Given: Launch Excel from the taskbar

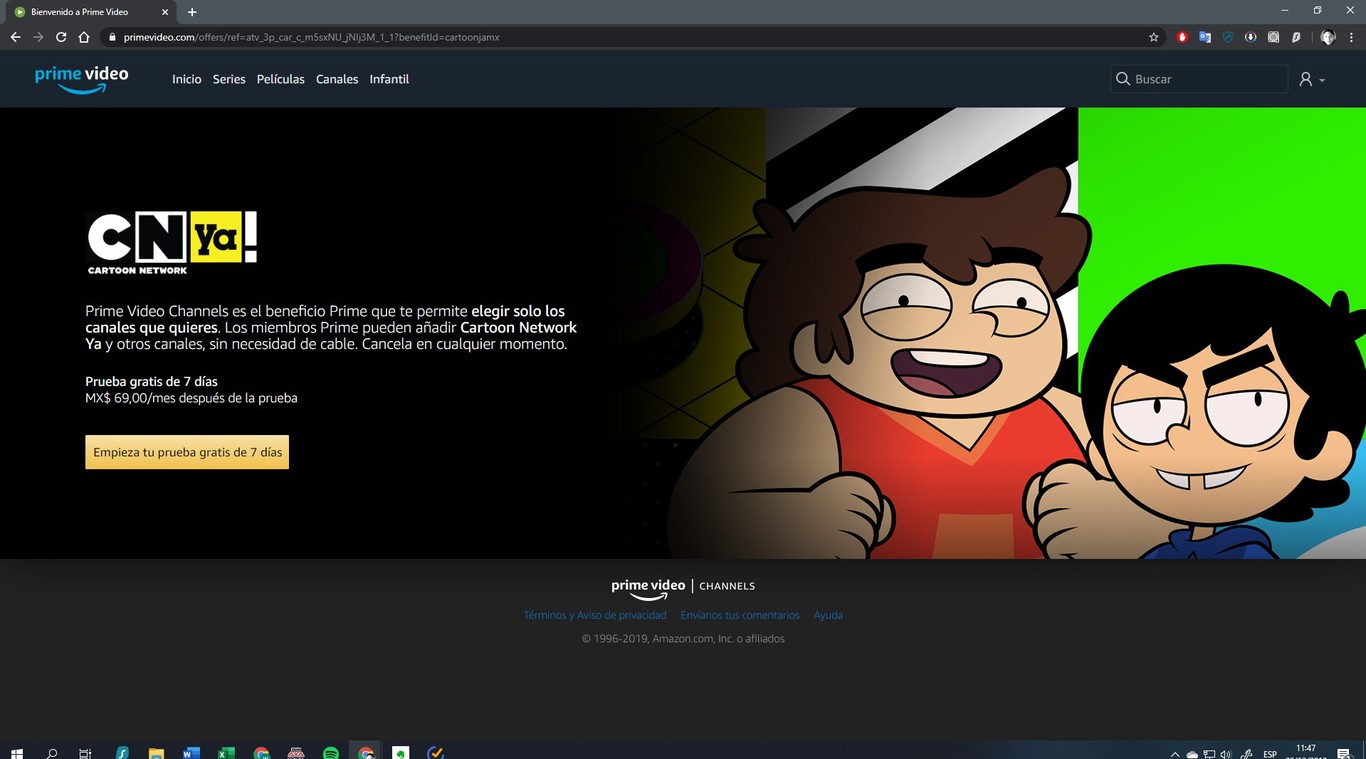Looking at the screenshot, I should pos(226,753).
